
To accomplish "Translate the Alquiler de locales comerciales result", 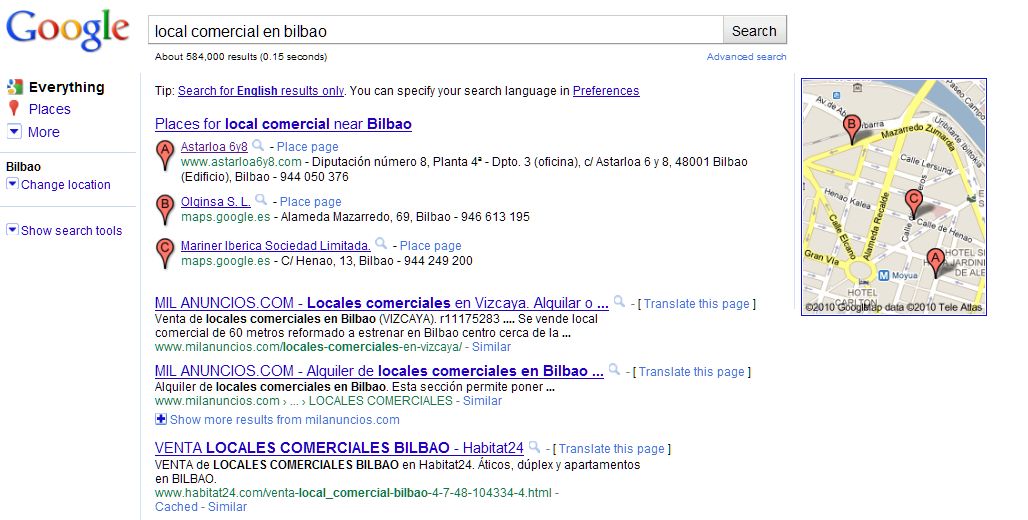I will pyautogui.click(x=692, y=372).
